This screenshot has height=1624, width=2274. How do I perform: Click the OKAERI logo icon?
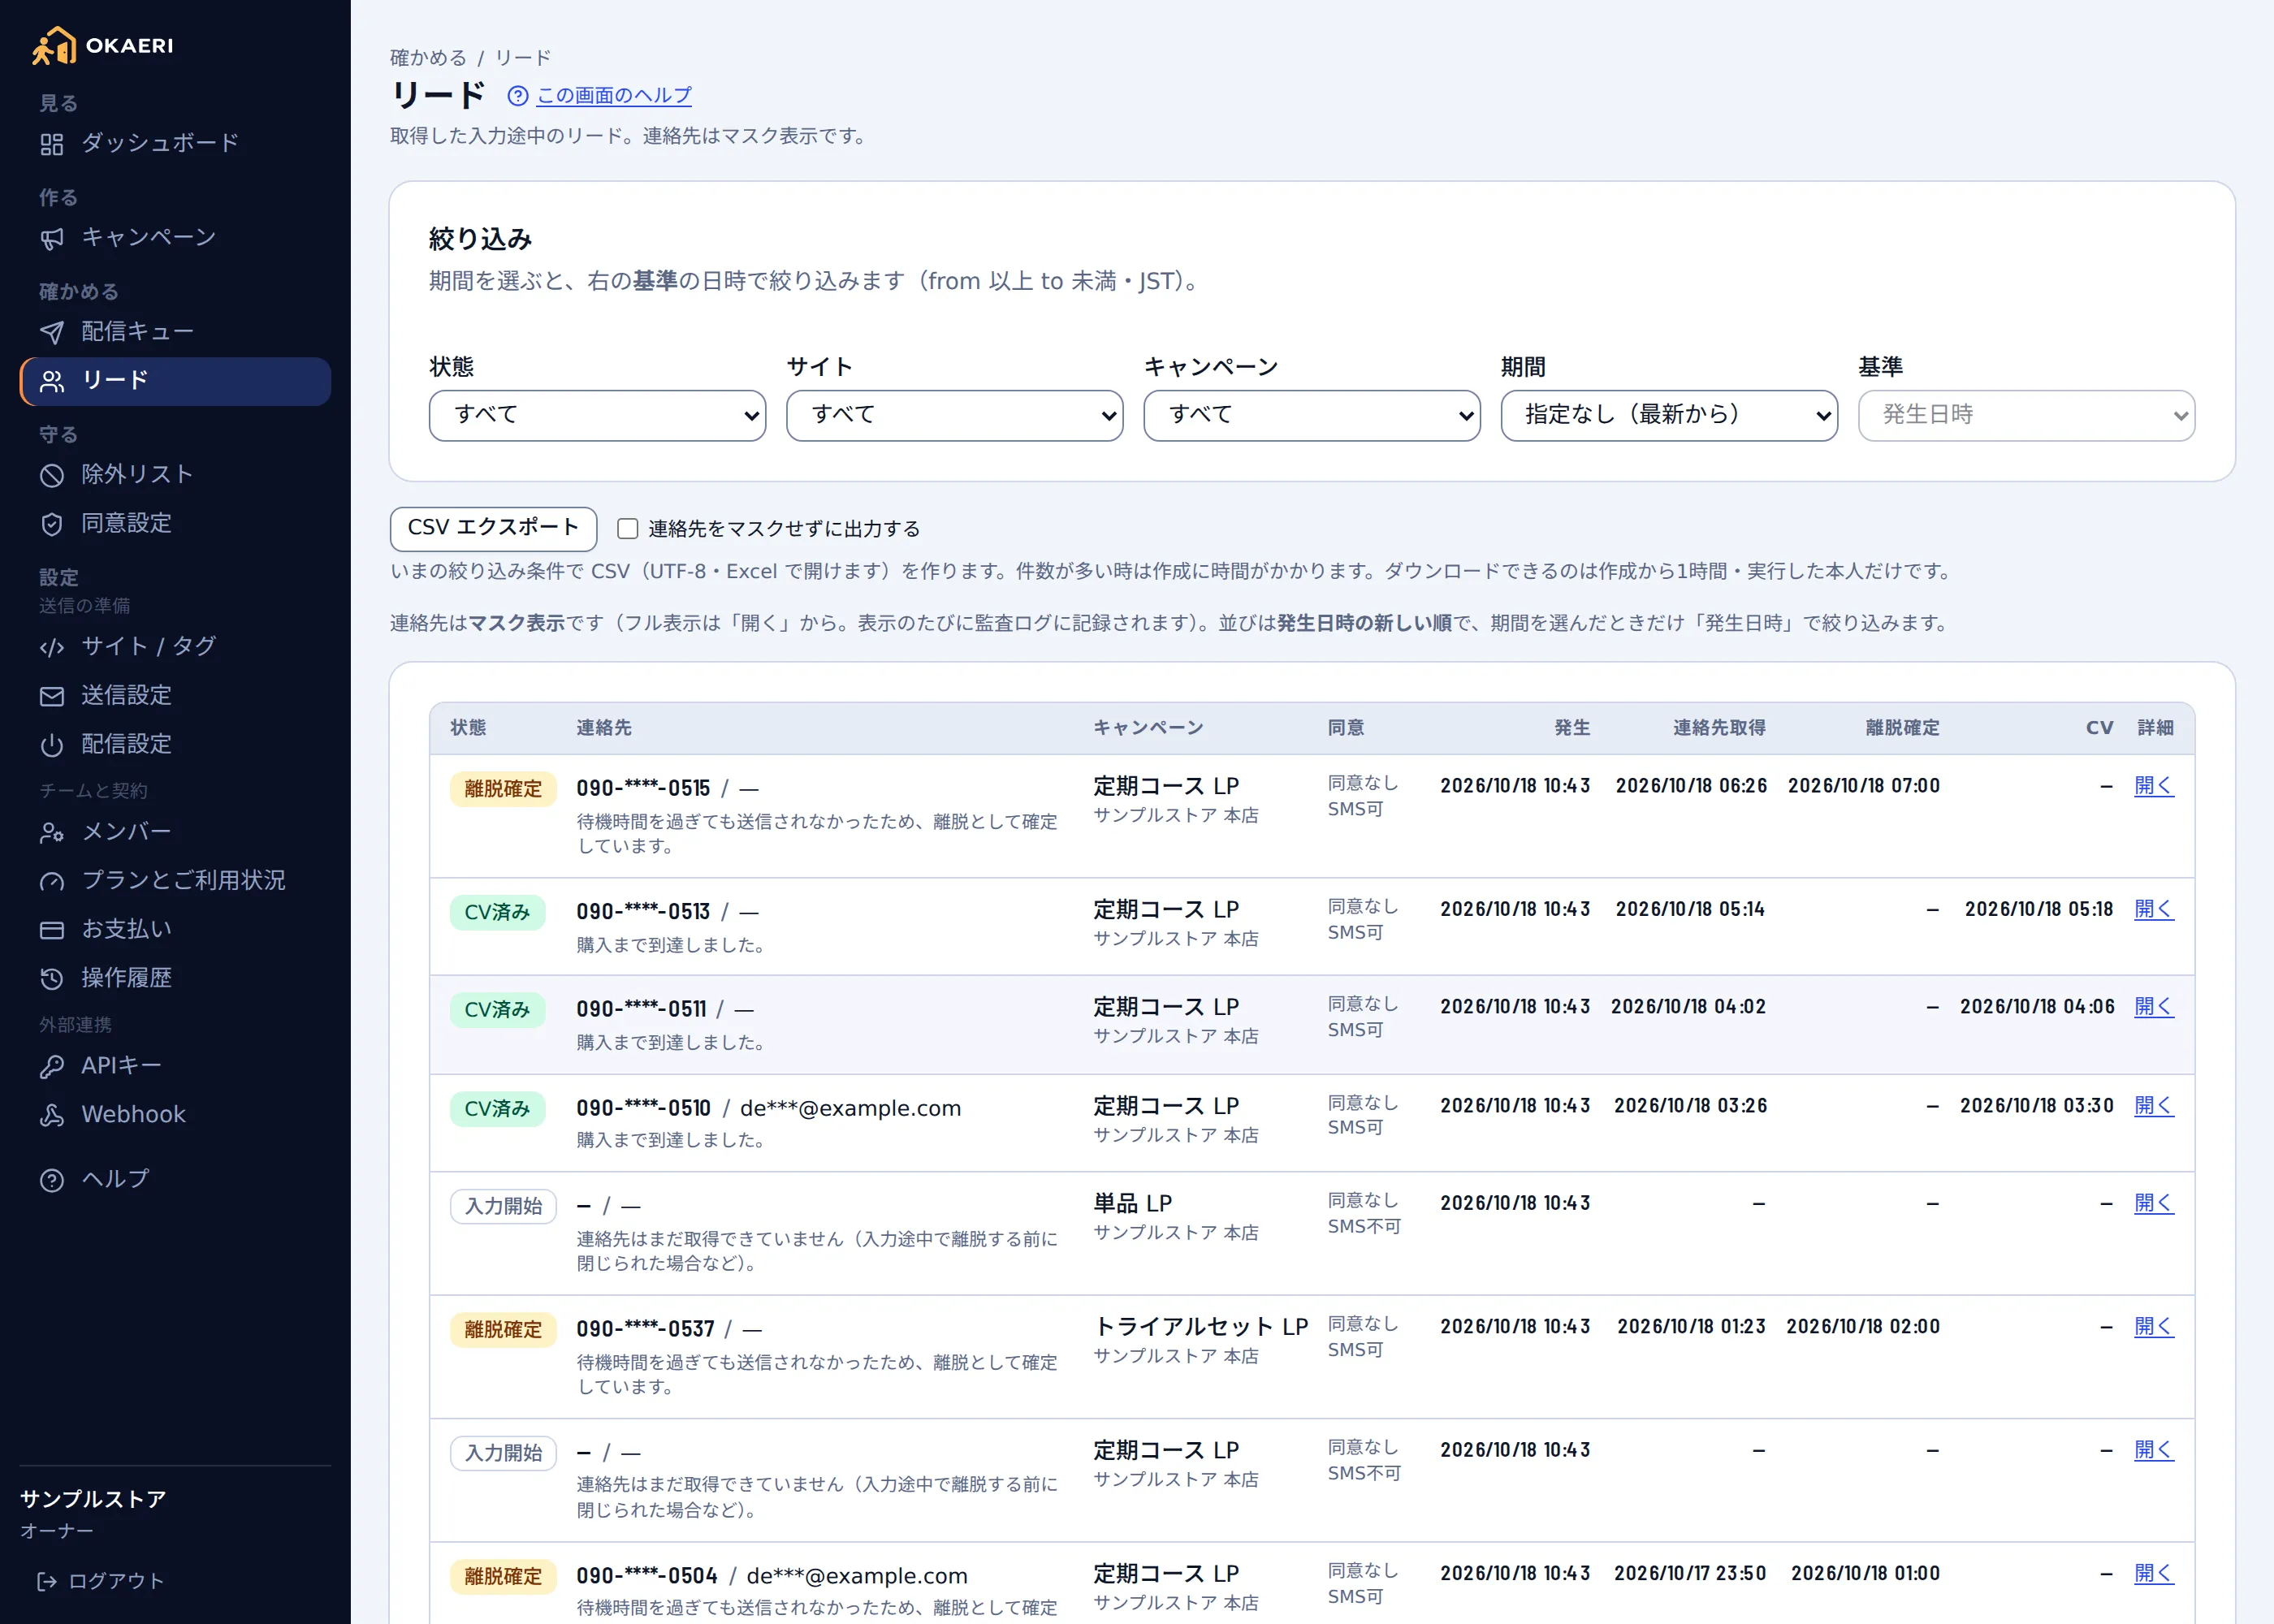54,45
